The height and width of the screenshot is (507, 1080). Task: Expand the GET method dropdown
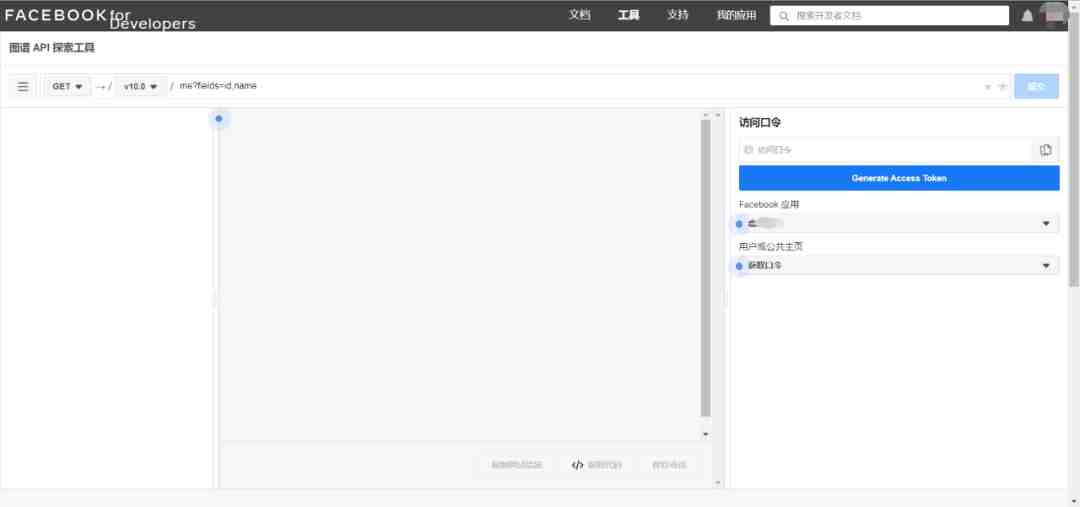point(68,87)
